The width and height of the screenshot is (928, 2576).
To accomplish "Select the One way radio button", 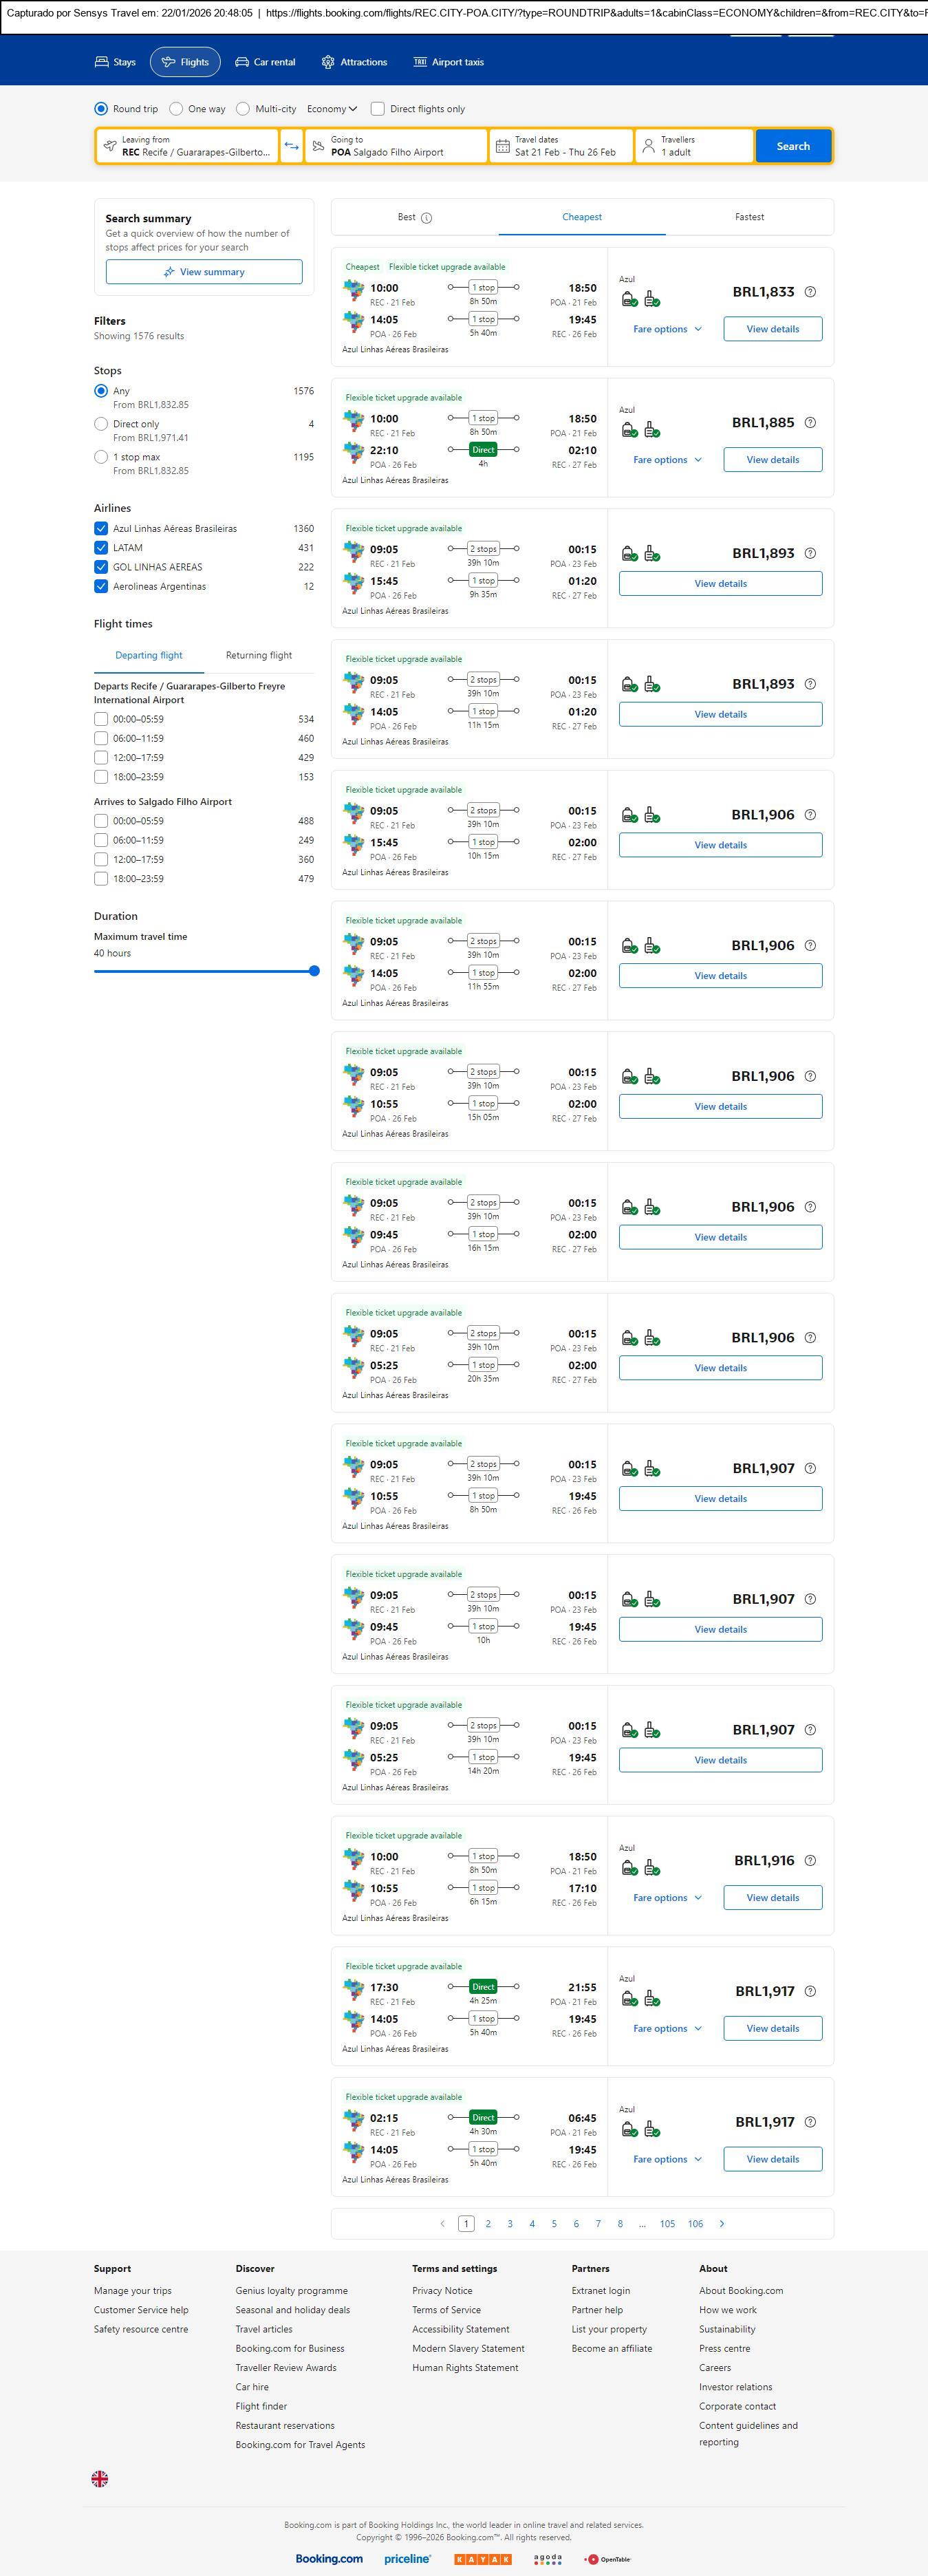I will point(176,109).
